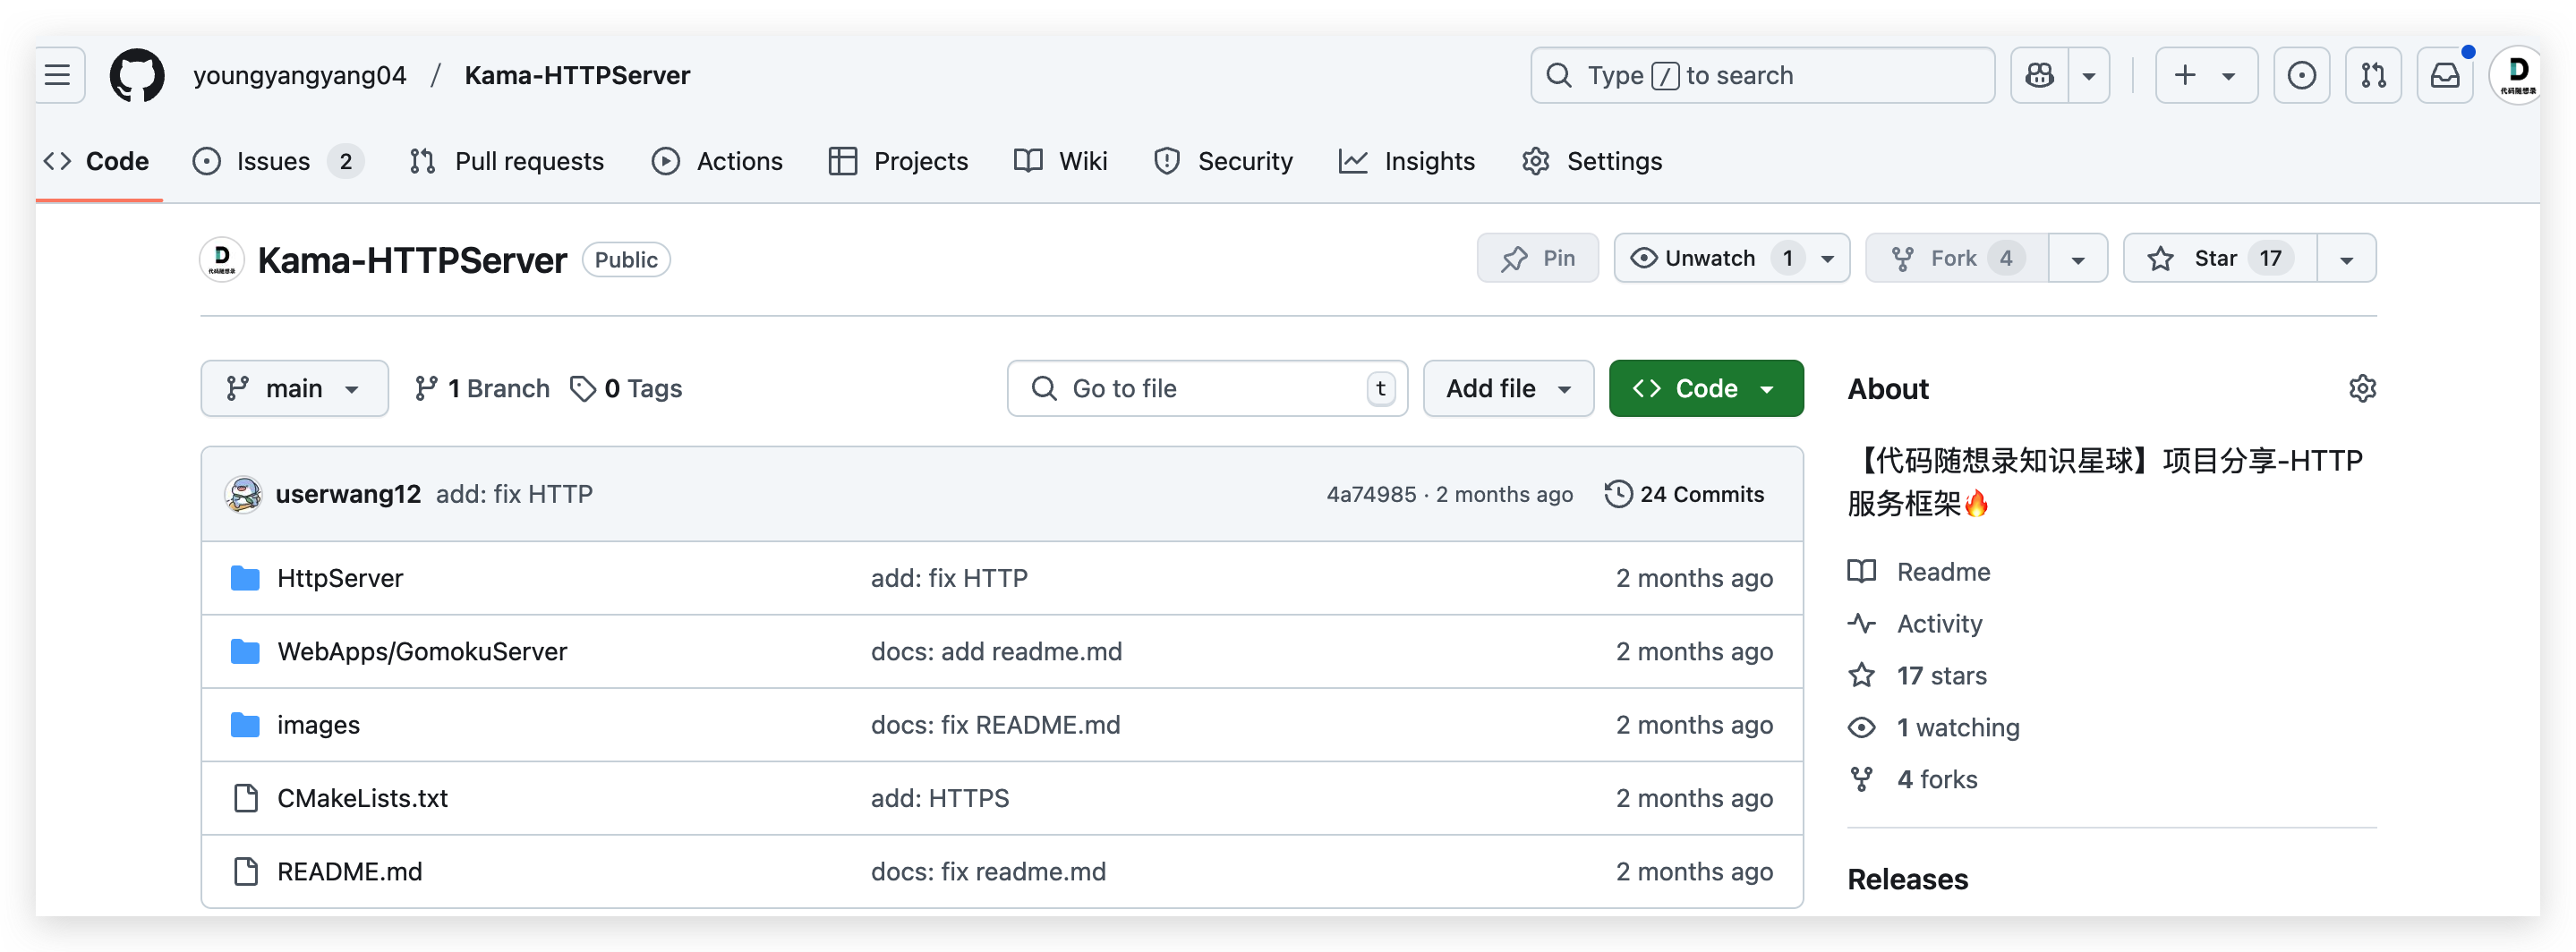The width and height of the screenshot is (2576, 952).
Task: Open the images folder
Action: 318,725
